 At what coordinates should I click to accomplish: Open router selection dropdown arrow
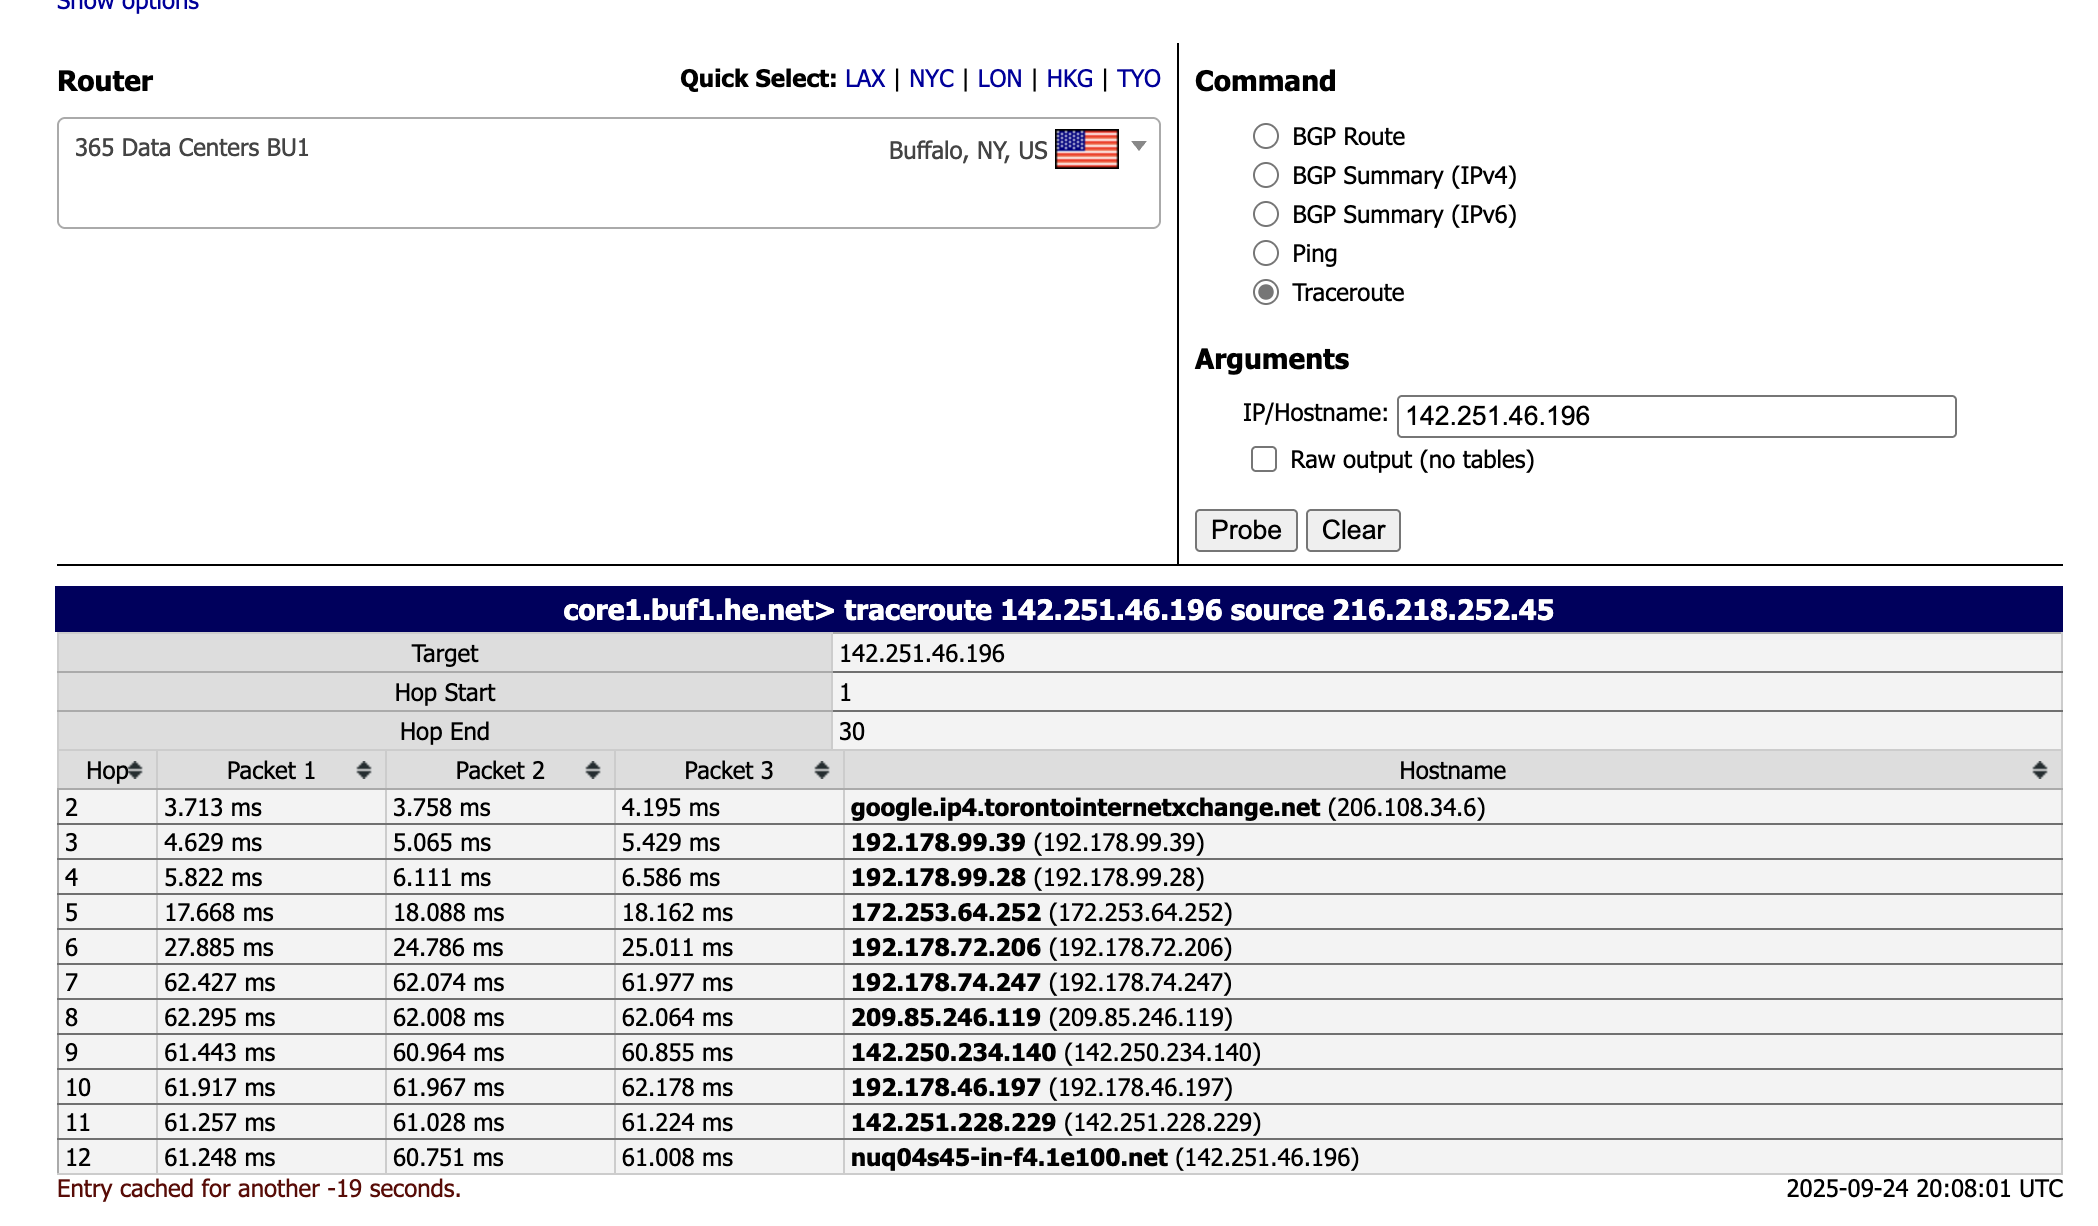coord(1138,147)
